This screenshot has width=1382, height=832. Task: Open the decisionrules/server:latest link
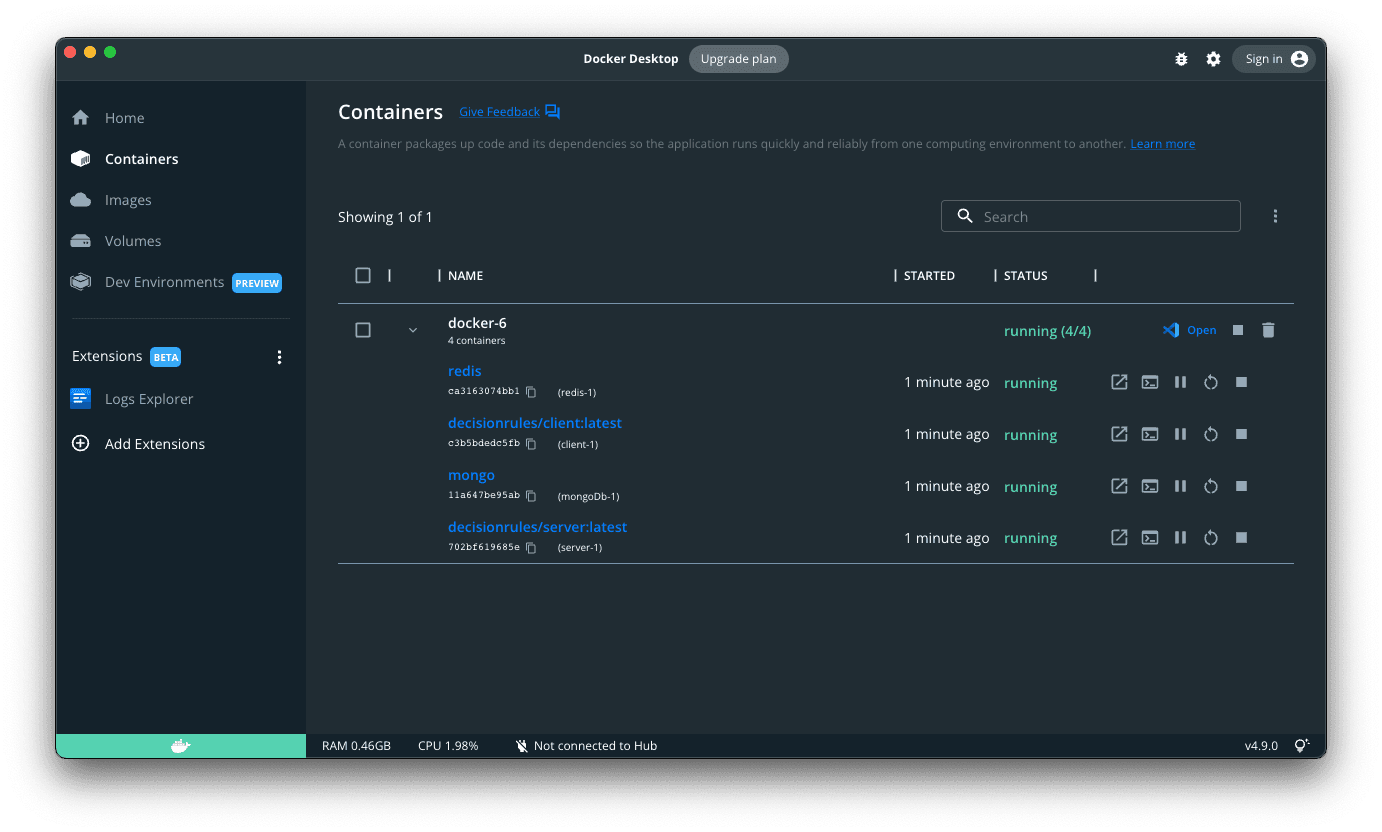pyautogui.click(x=537, y=527)
